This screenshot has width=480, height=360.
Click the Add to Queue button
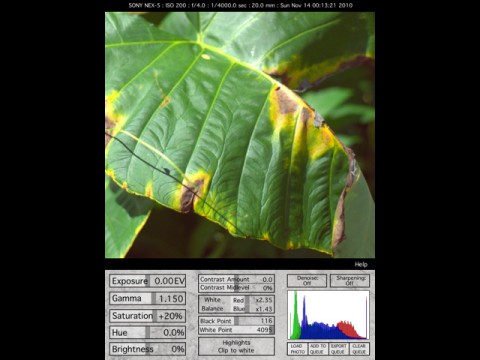point(318,349)
